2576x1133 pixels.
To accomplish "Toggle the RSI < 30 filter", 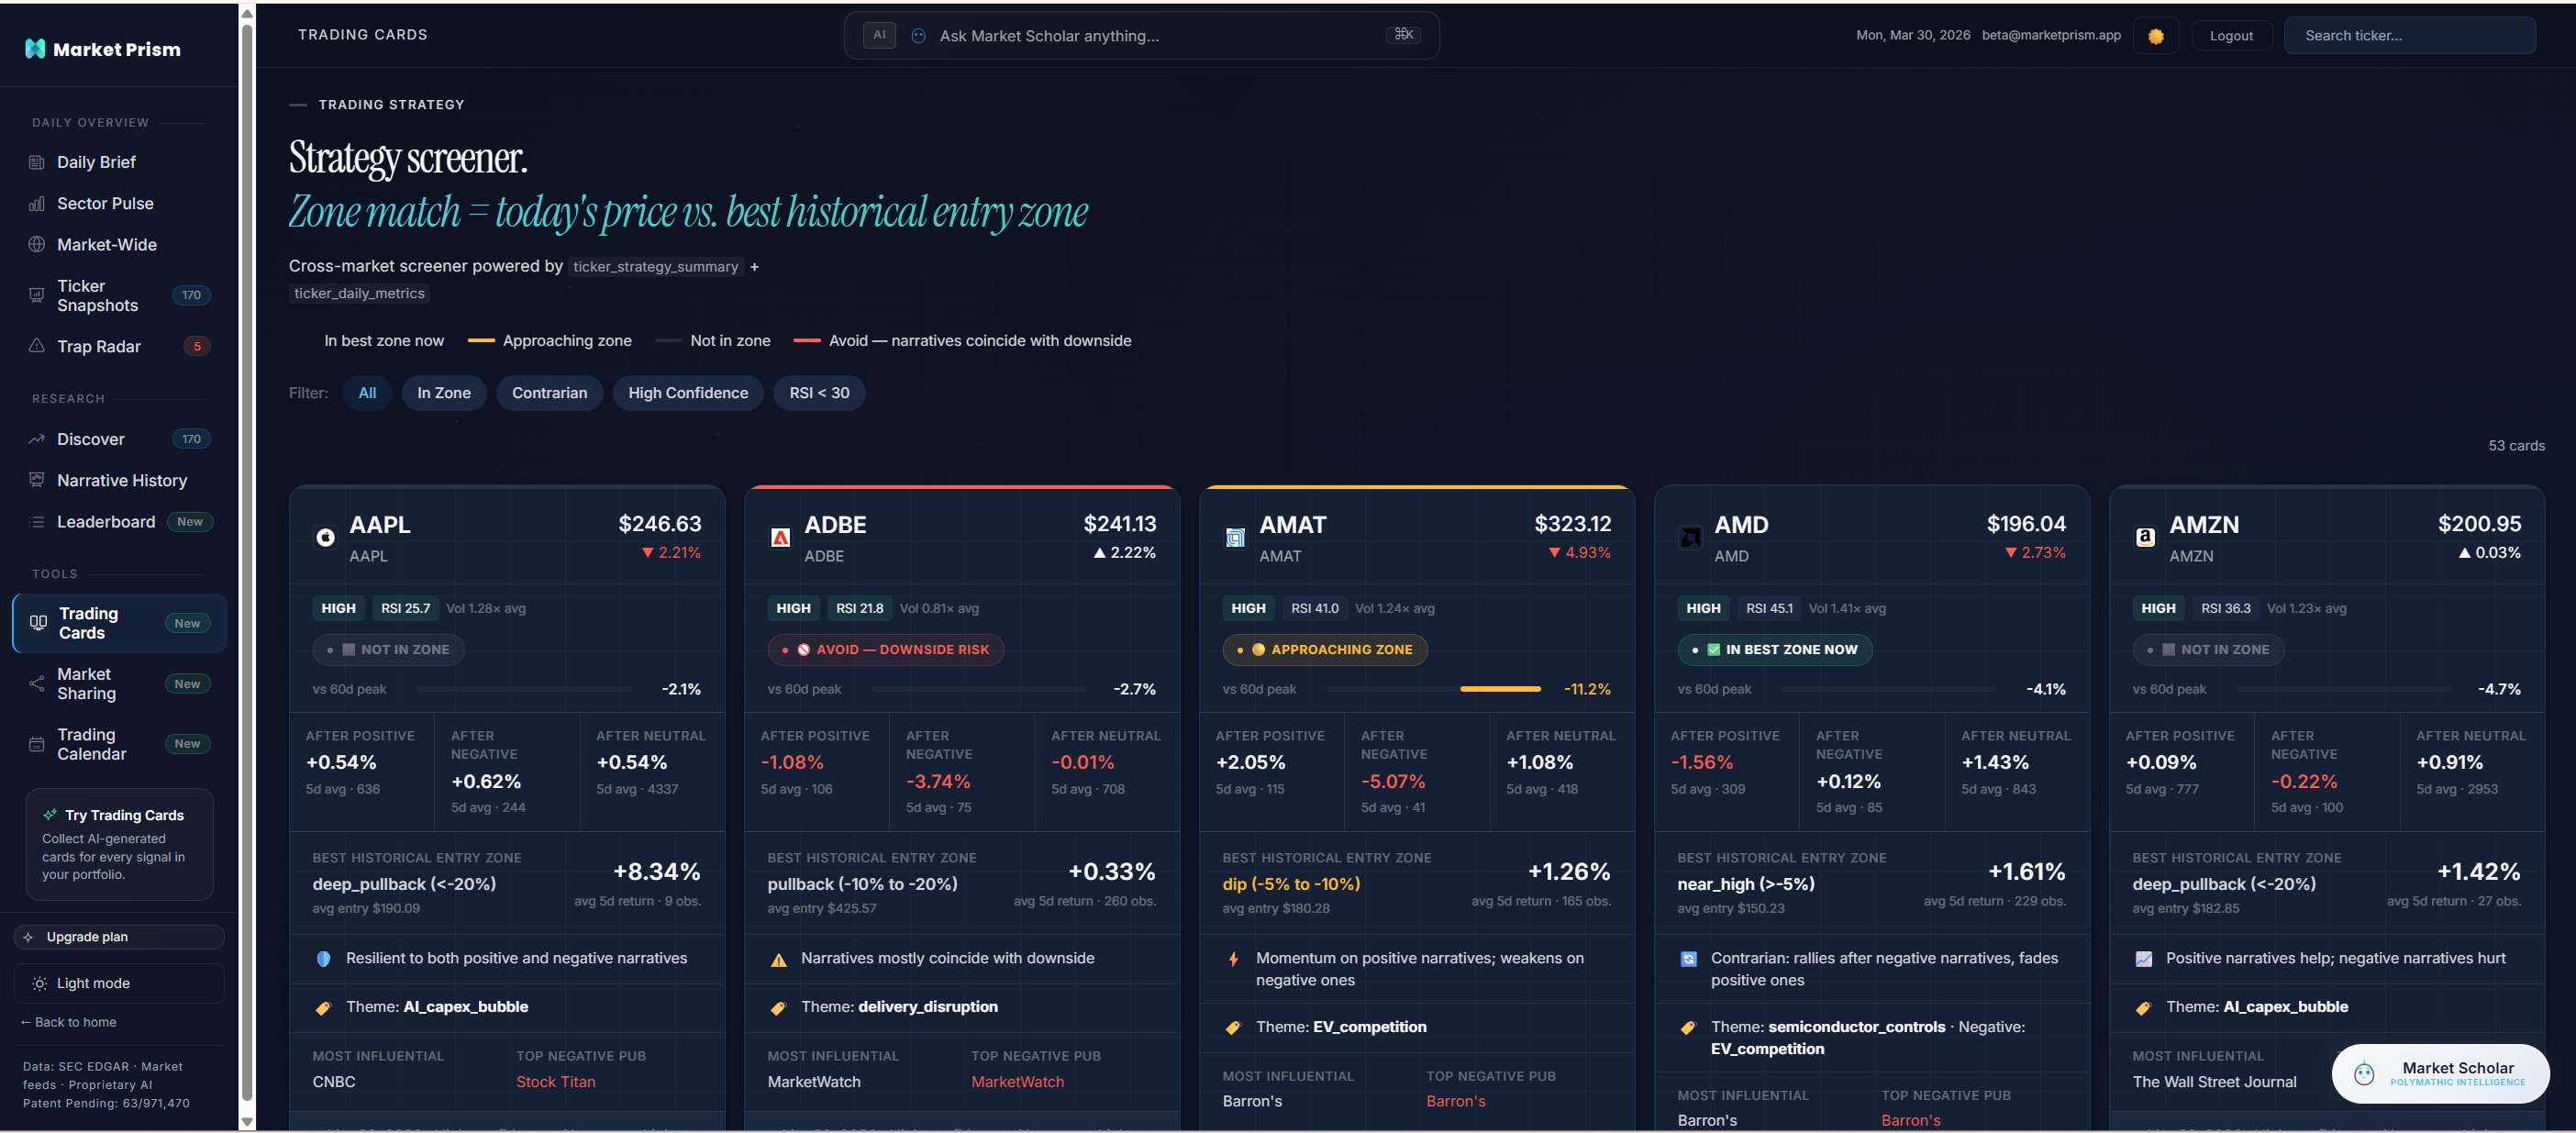I will [x=819, y=392].
